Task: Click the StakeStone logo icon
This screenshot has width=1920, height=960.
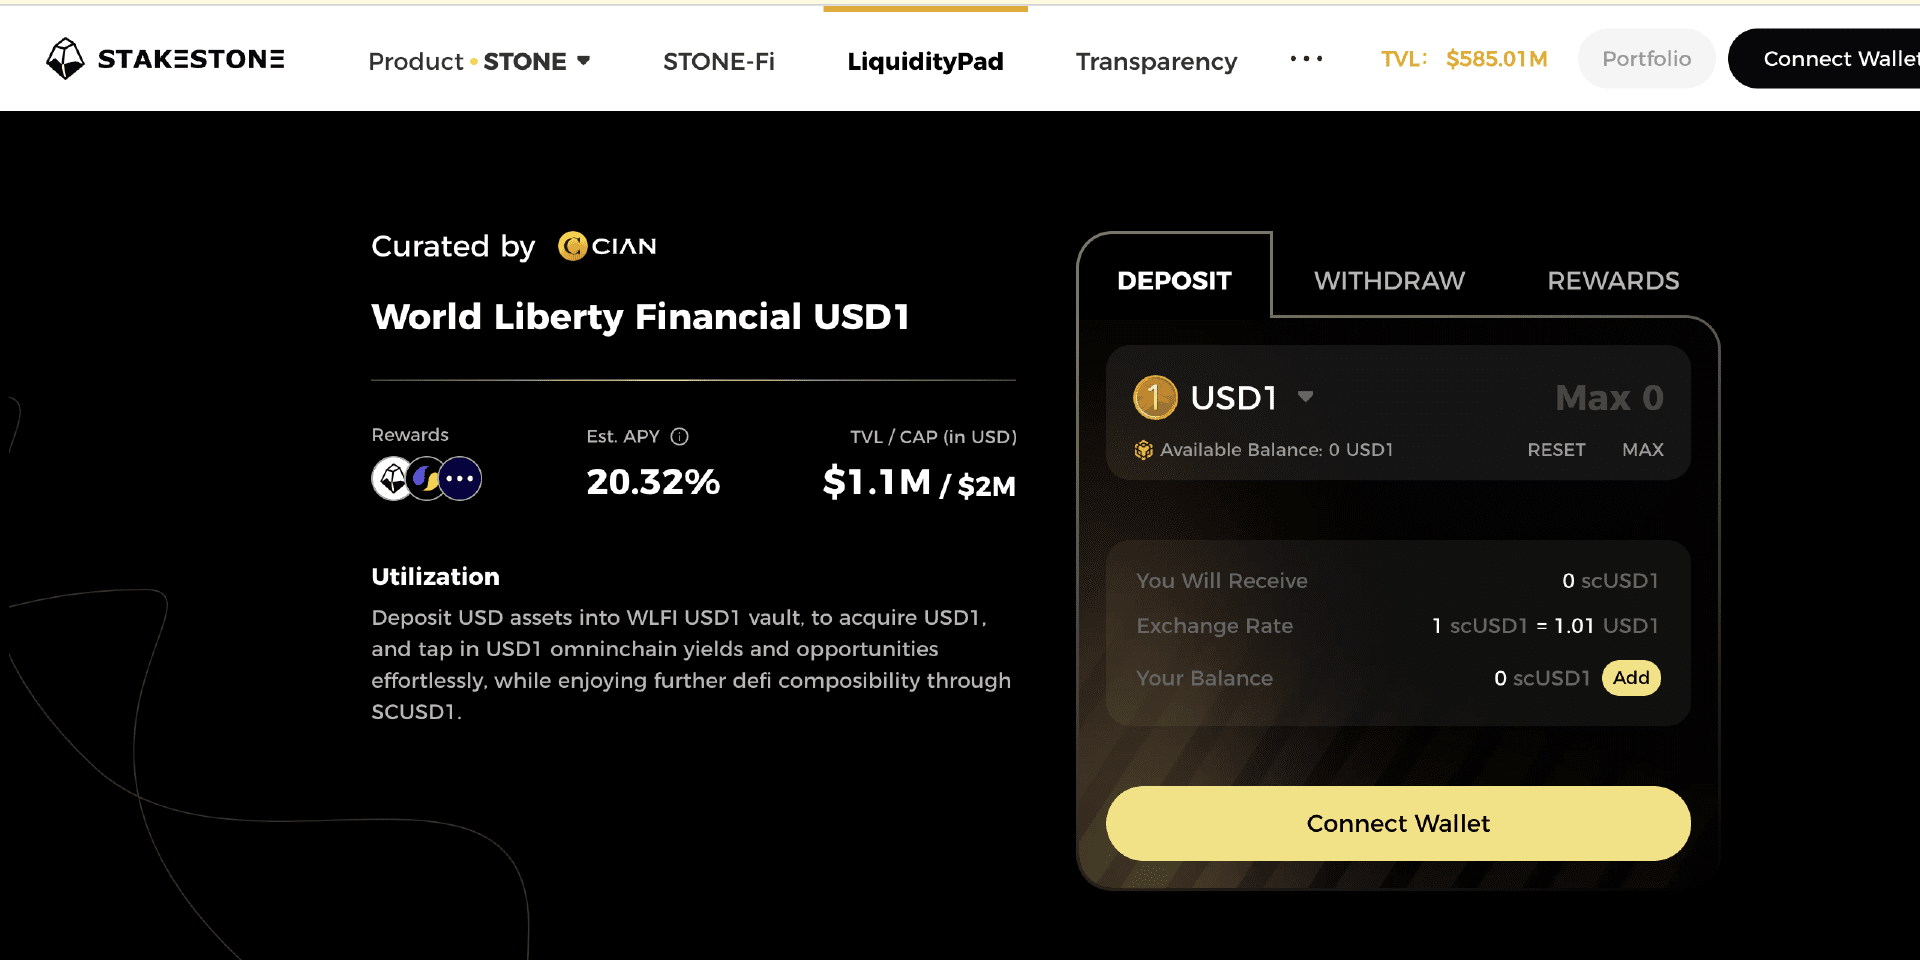Action: 66,59
